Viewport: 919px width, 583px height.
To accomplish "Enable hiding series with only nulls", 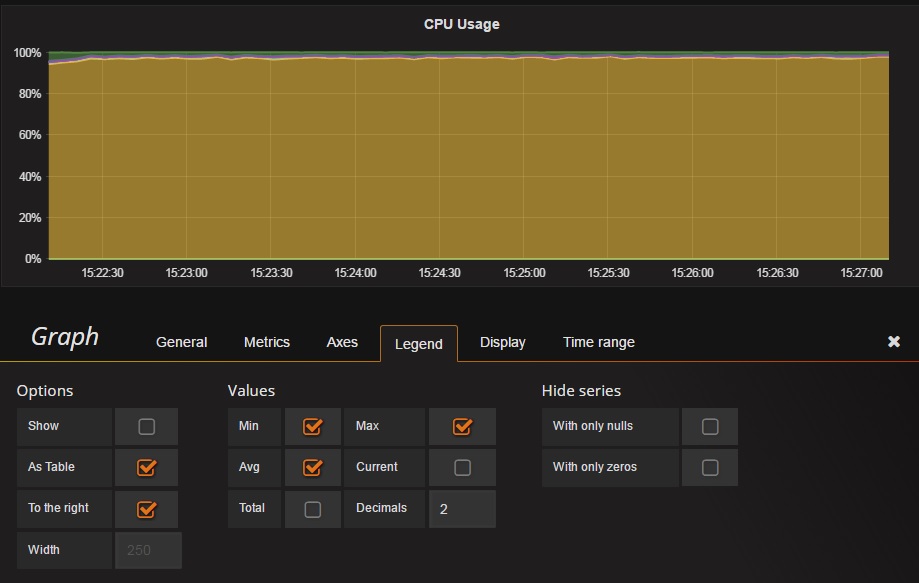I will [710, 427].
